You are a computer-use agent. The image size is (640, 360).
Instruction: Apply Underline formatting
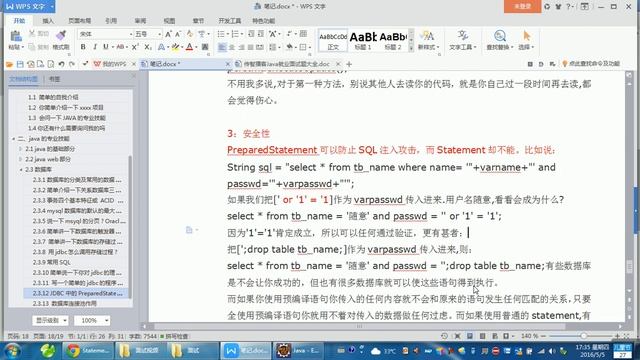pyautogui.click(x=106, y=47)
